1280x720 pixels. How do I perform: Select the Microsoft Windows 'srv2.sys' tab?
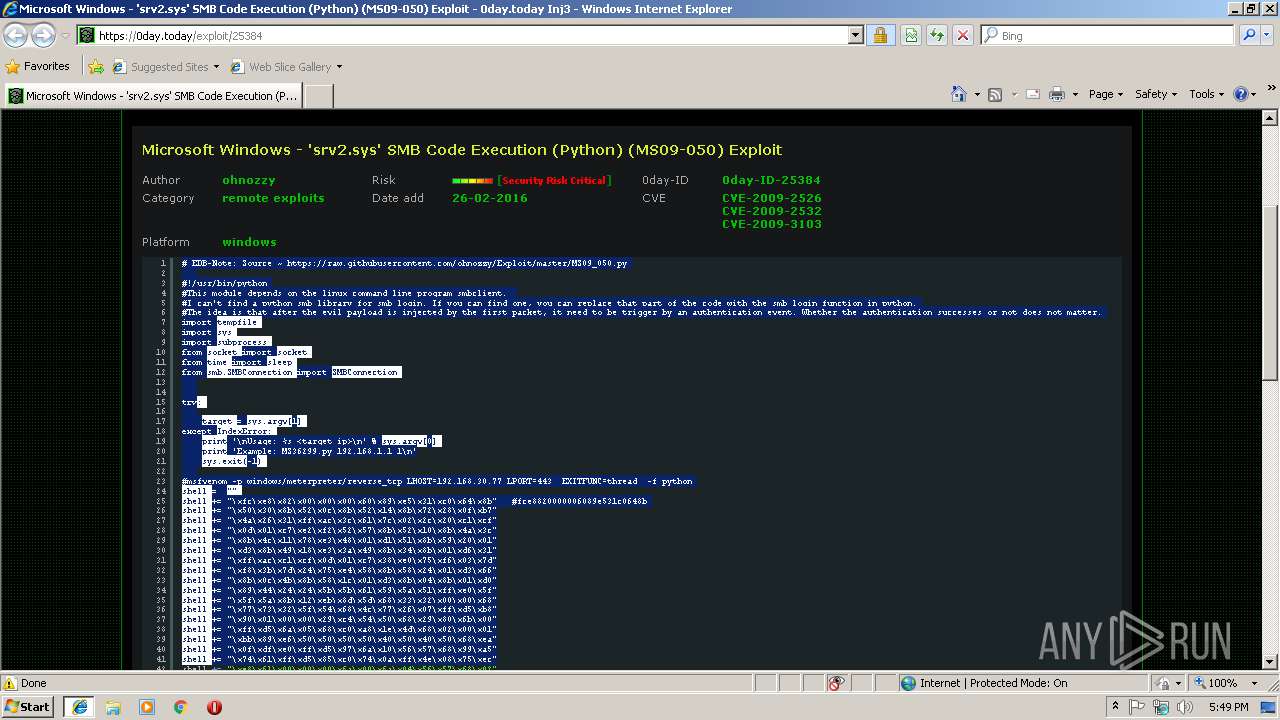pos(152,96)
